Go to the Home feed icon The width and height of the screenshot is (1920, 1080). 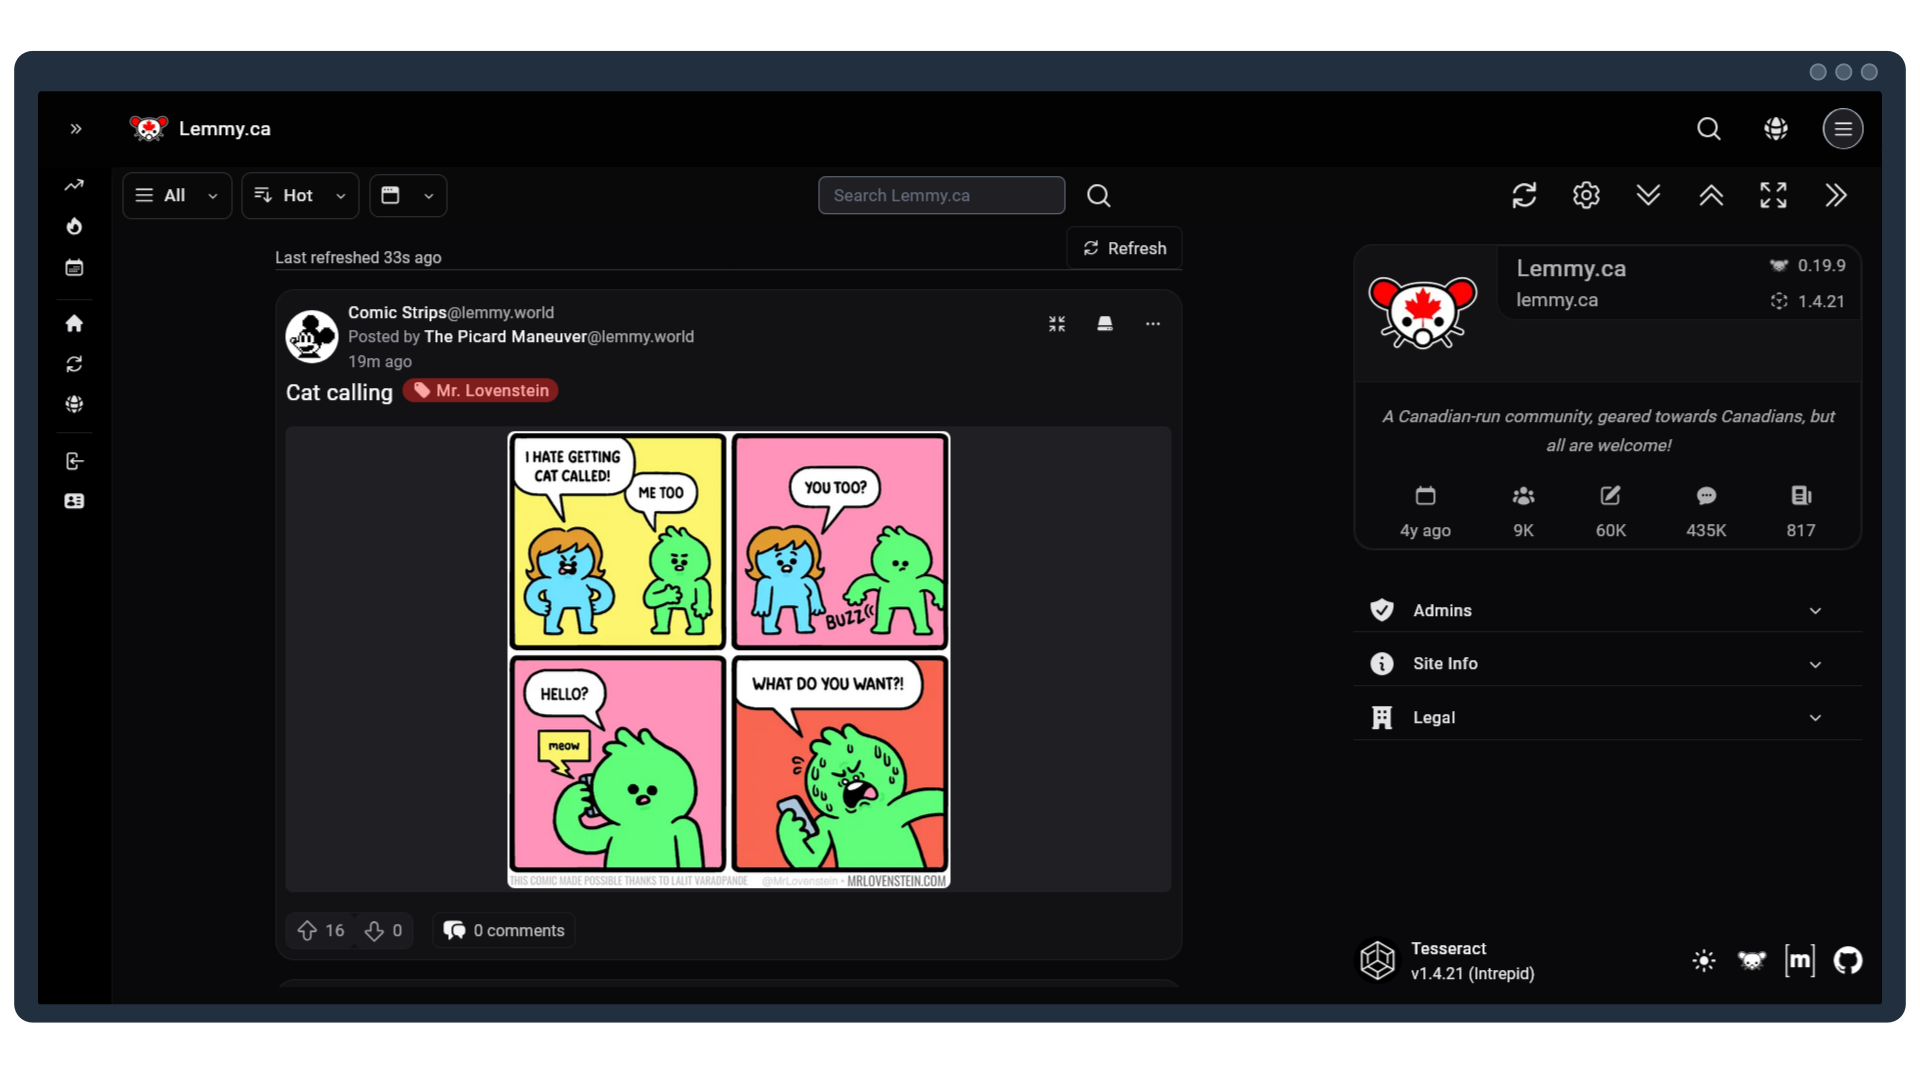tap(74, 323)
